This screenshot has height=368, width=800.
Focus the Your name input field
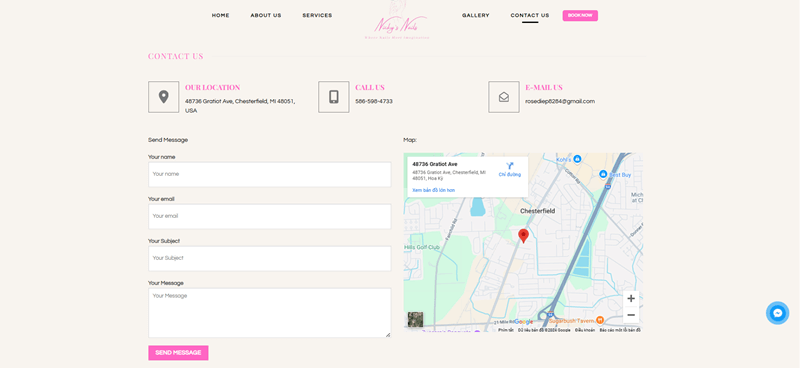(x=269, y=174)
